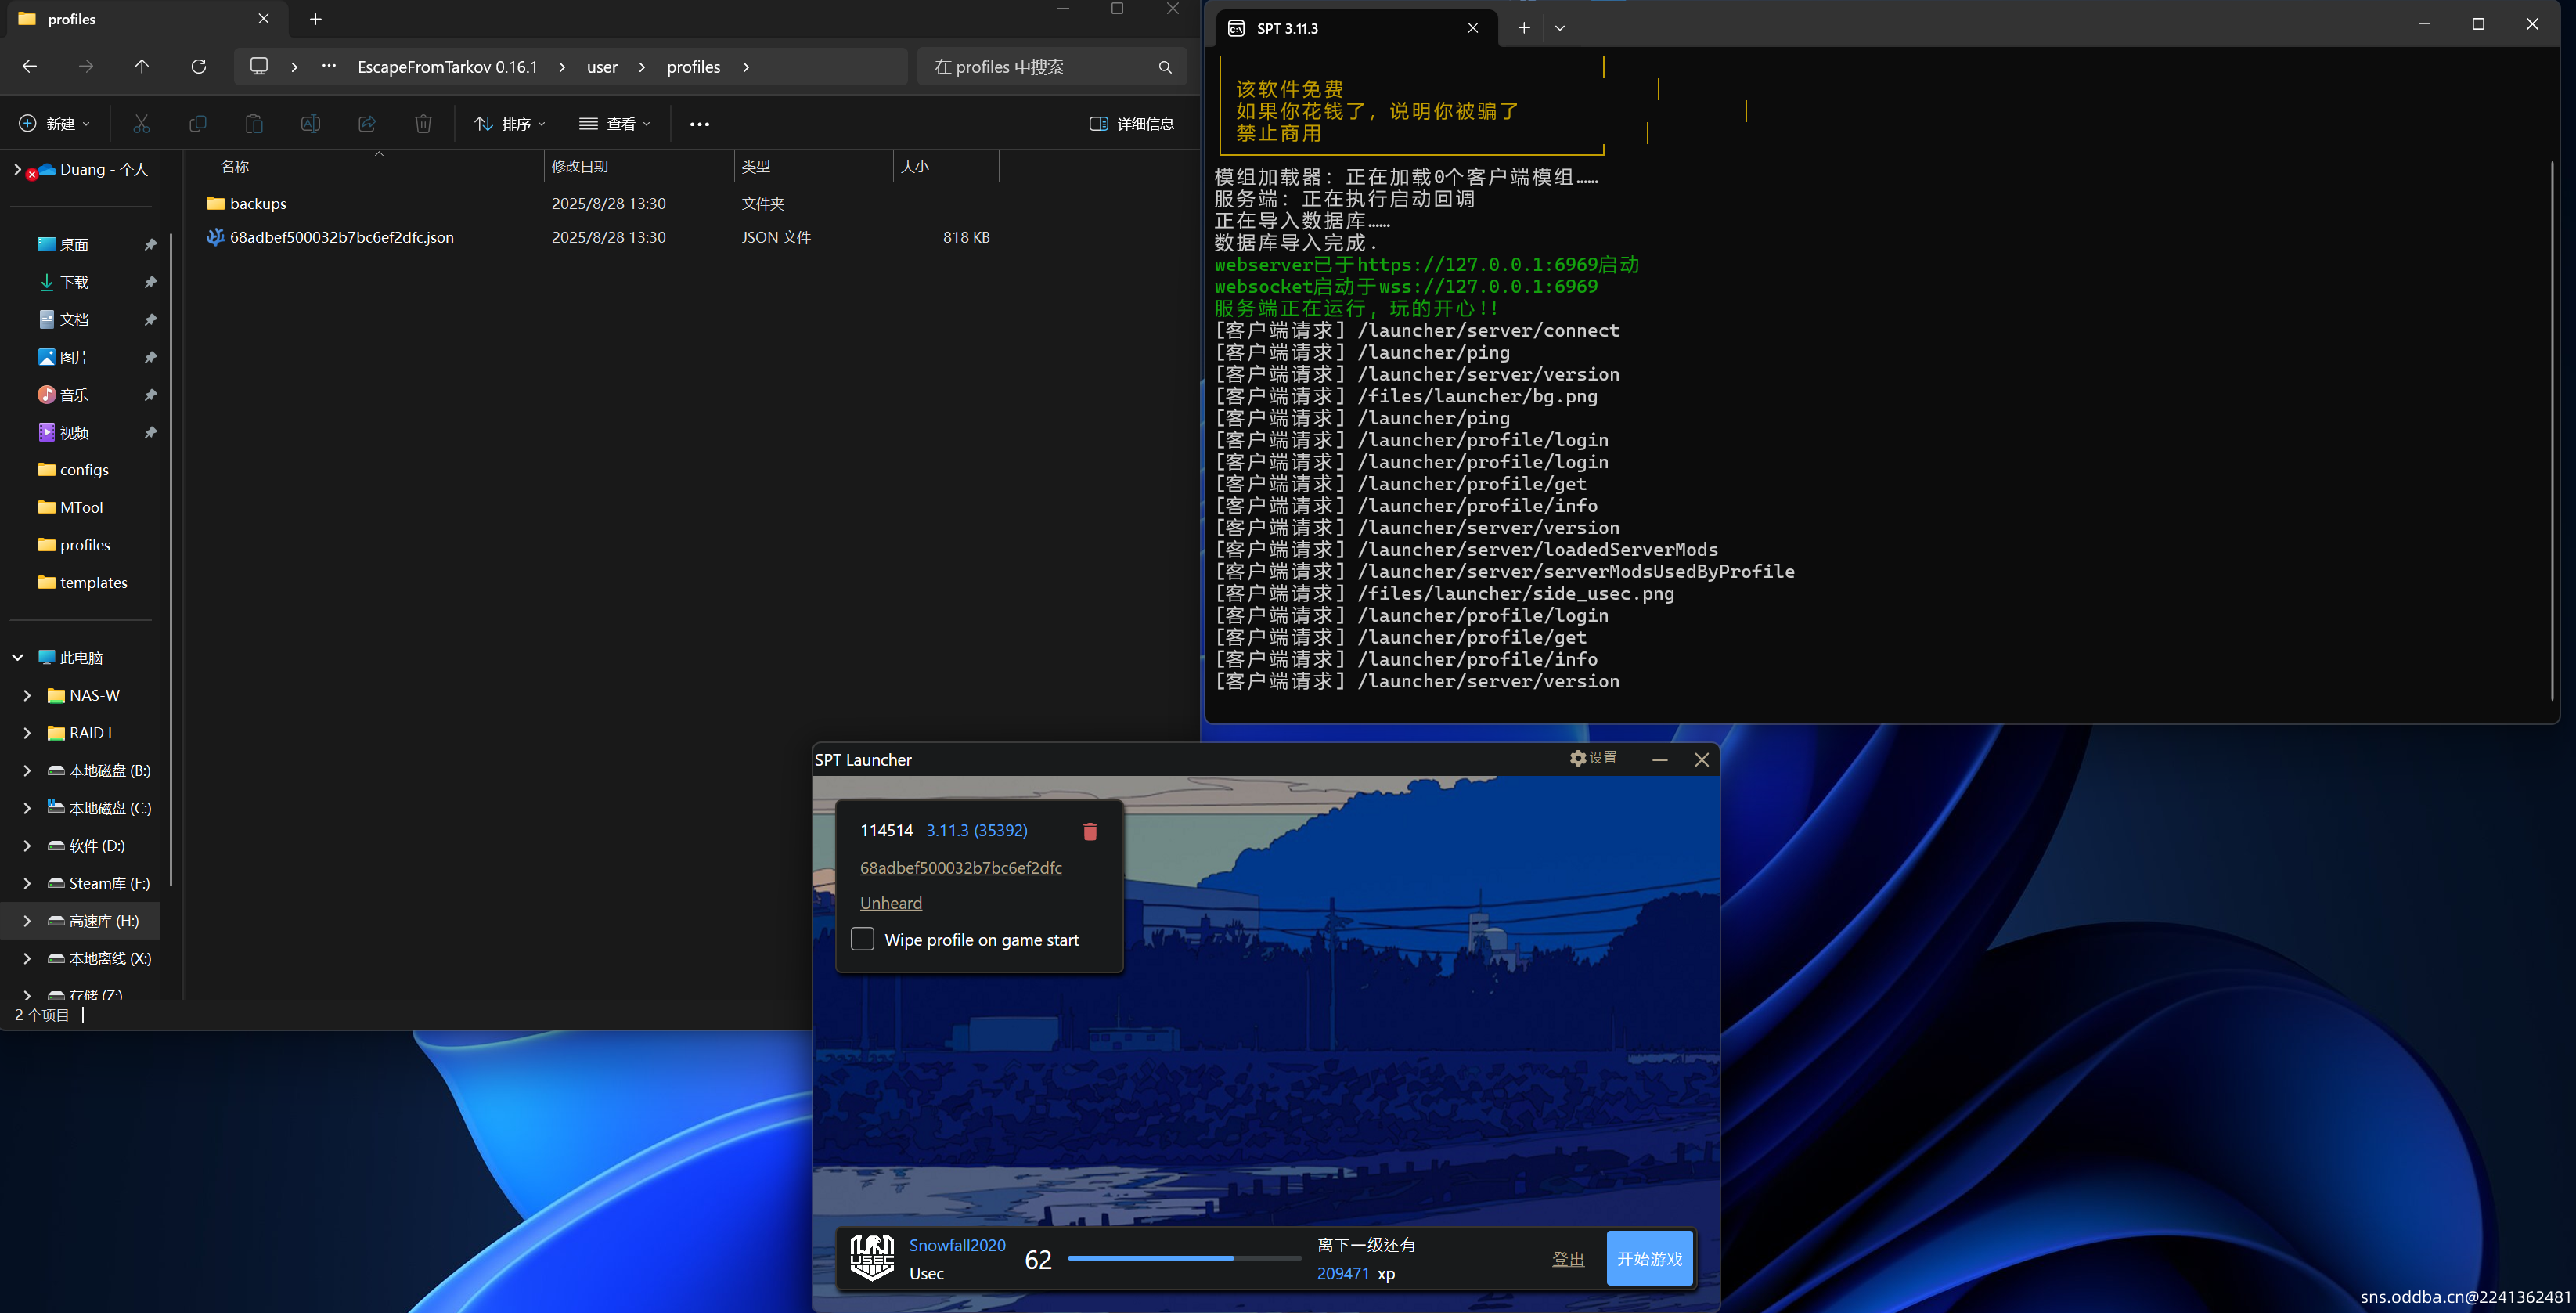The height and width of the screenshot is (1313, 2576).
Task: Expand 本地磁盘 (C:) tree node
Action: 27,808
